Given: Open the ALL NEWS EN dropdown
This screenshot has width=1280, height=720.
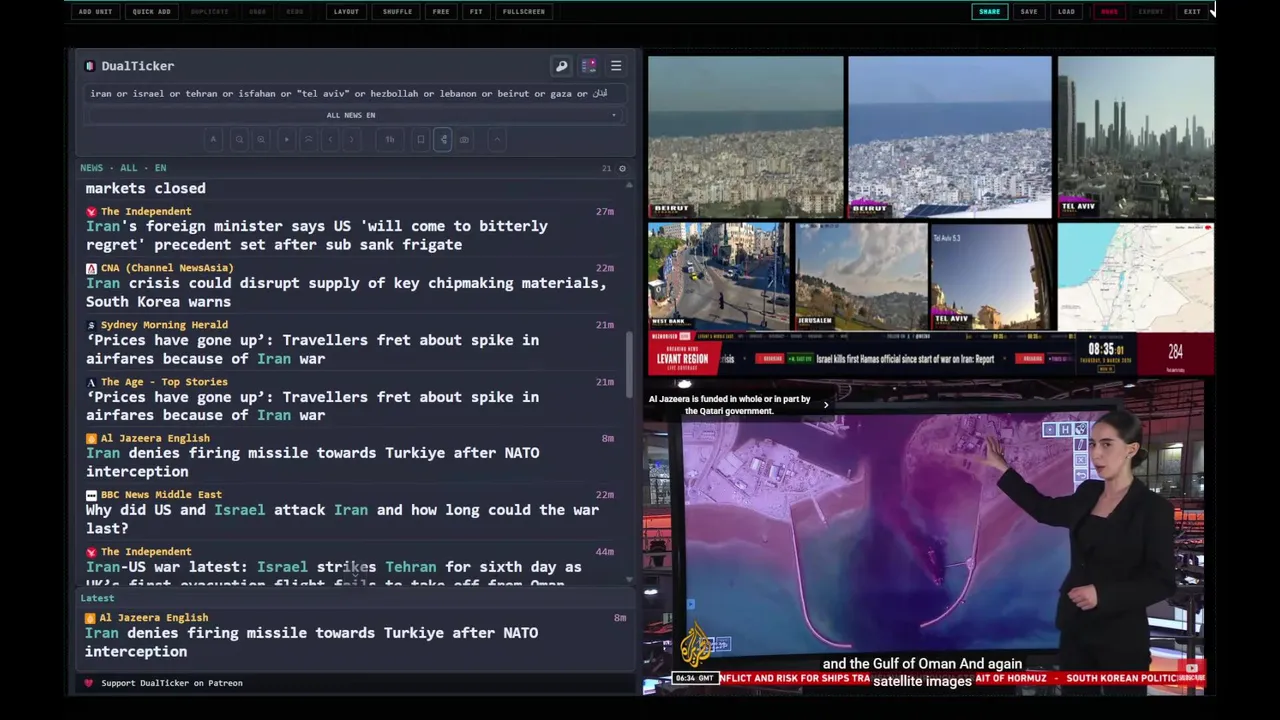Looking at the screenshot, I should (x=351, y=115).
